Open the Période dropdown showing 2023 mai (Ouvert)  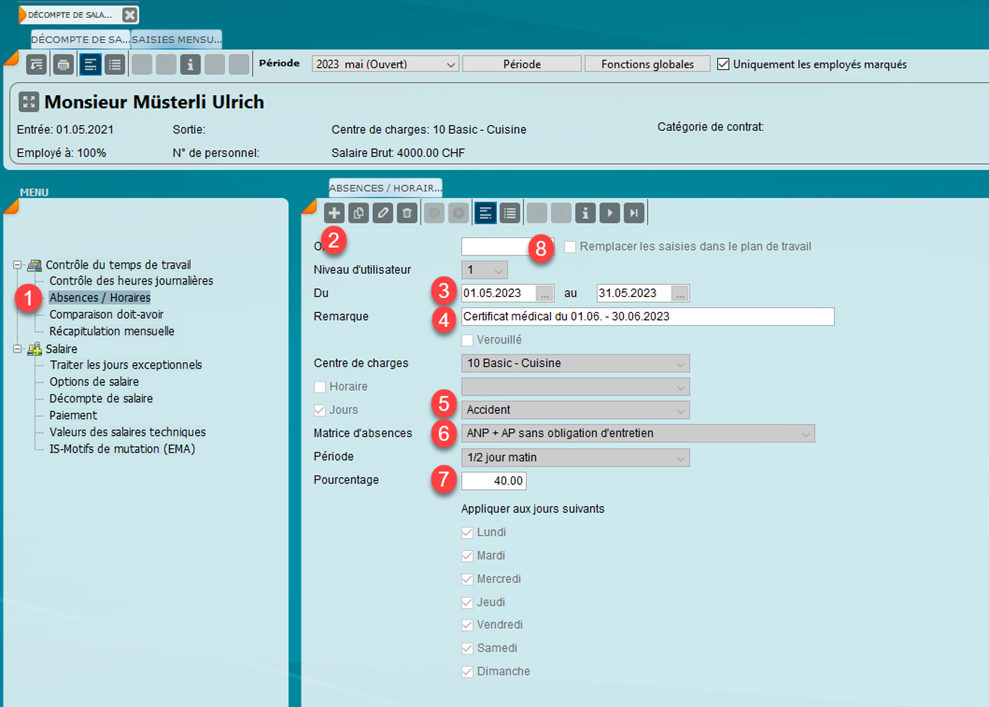[x=385, y=64]
